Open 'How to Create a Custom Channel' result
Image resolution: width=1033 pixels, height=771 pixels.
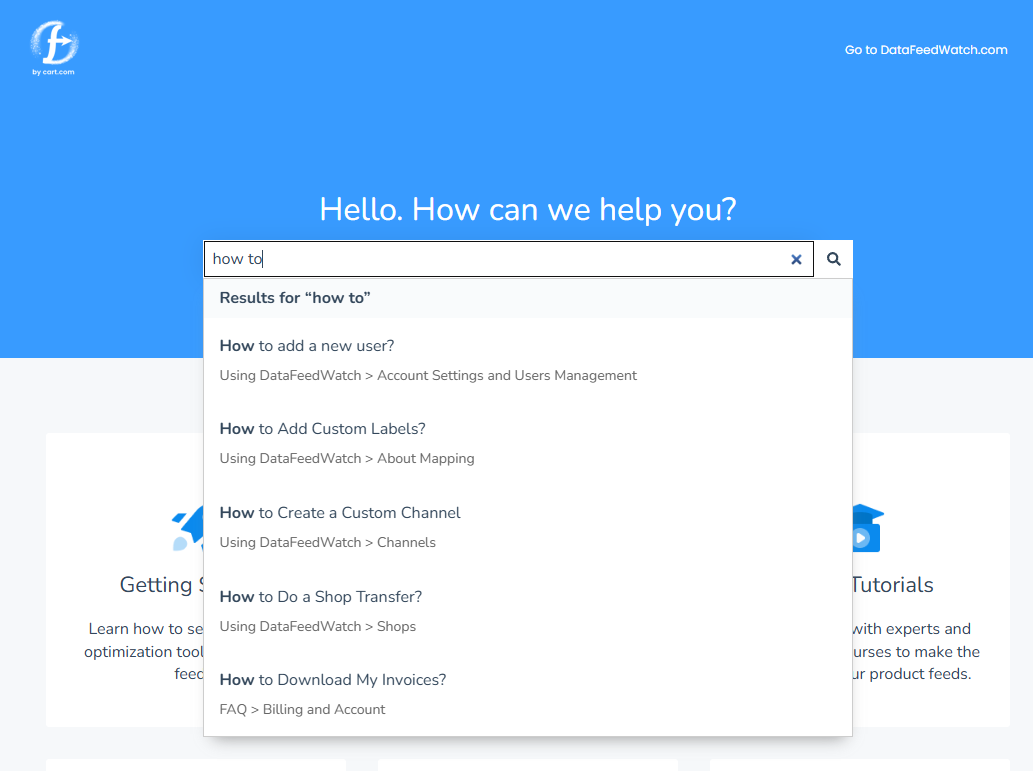pyautogui.click(x=340, y=512)
